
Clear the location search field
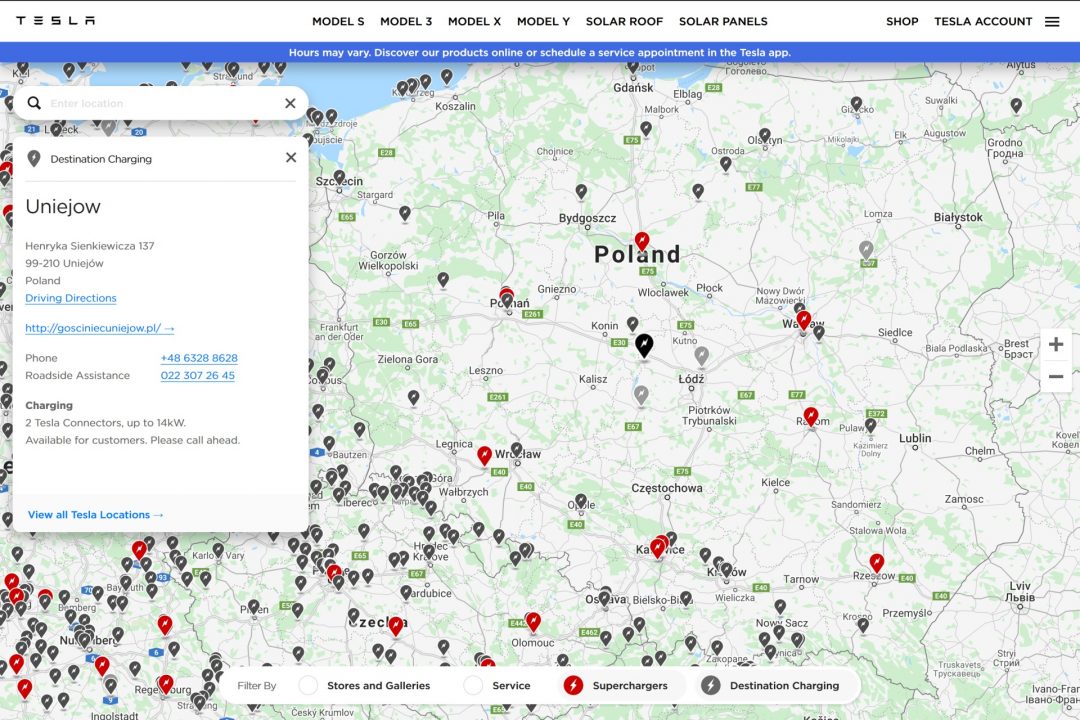290,103
